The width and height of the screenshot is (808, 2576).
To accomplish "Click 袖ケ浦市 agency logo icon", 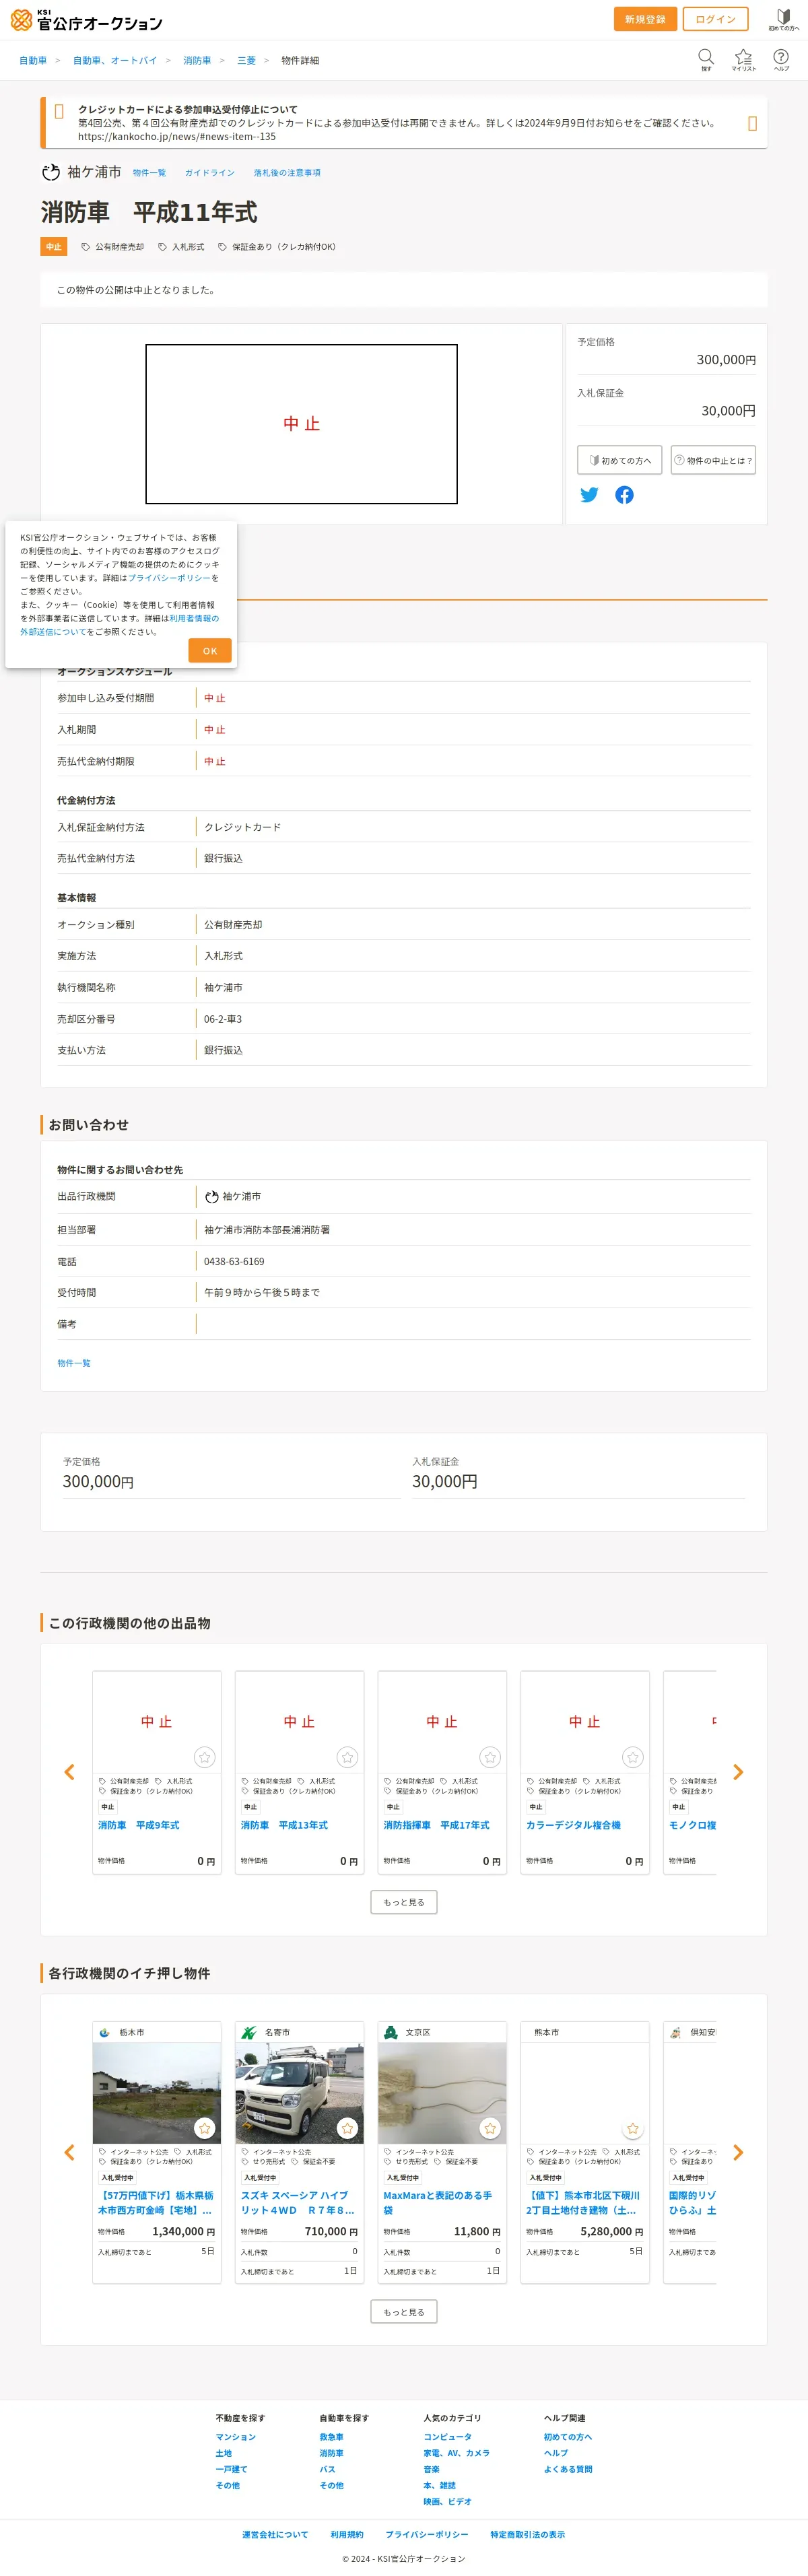I will pyautogui.click(x=51, y=172).
